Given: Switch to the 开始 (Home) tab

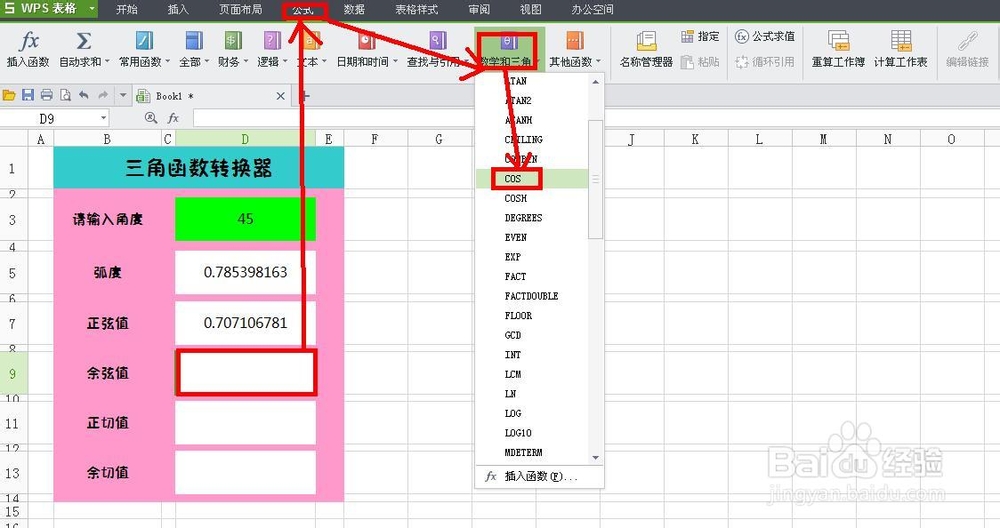Looking at the screenshot, I should (127, 9).
